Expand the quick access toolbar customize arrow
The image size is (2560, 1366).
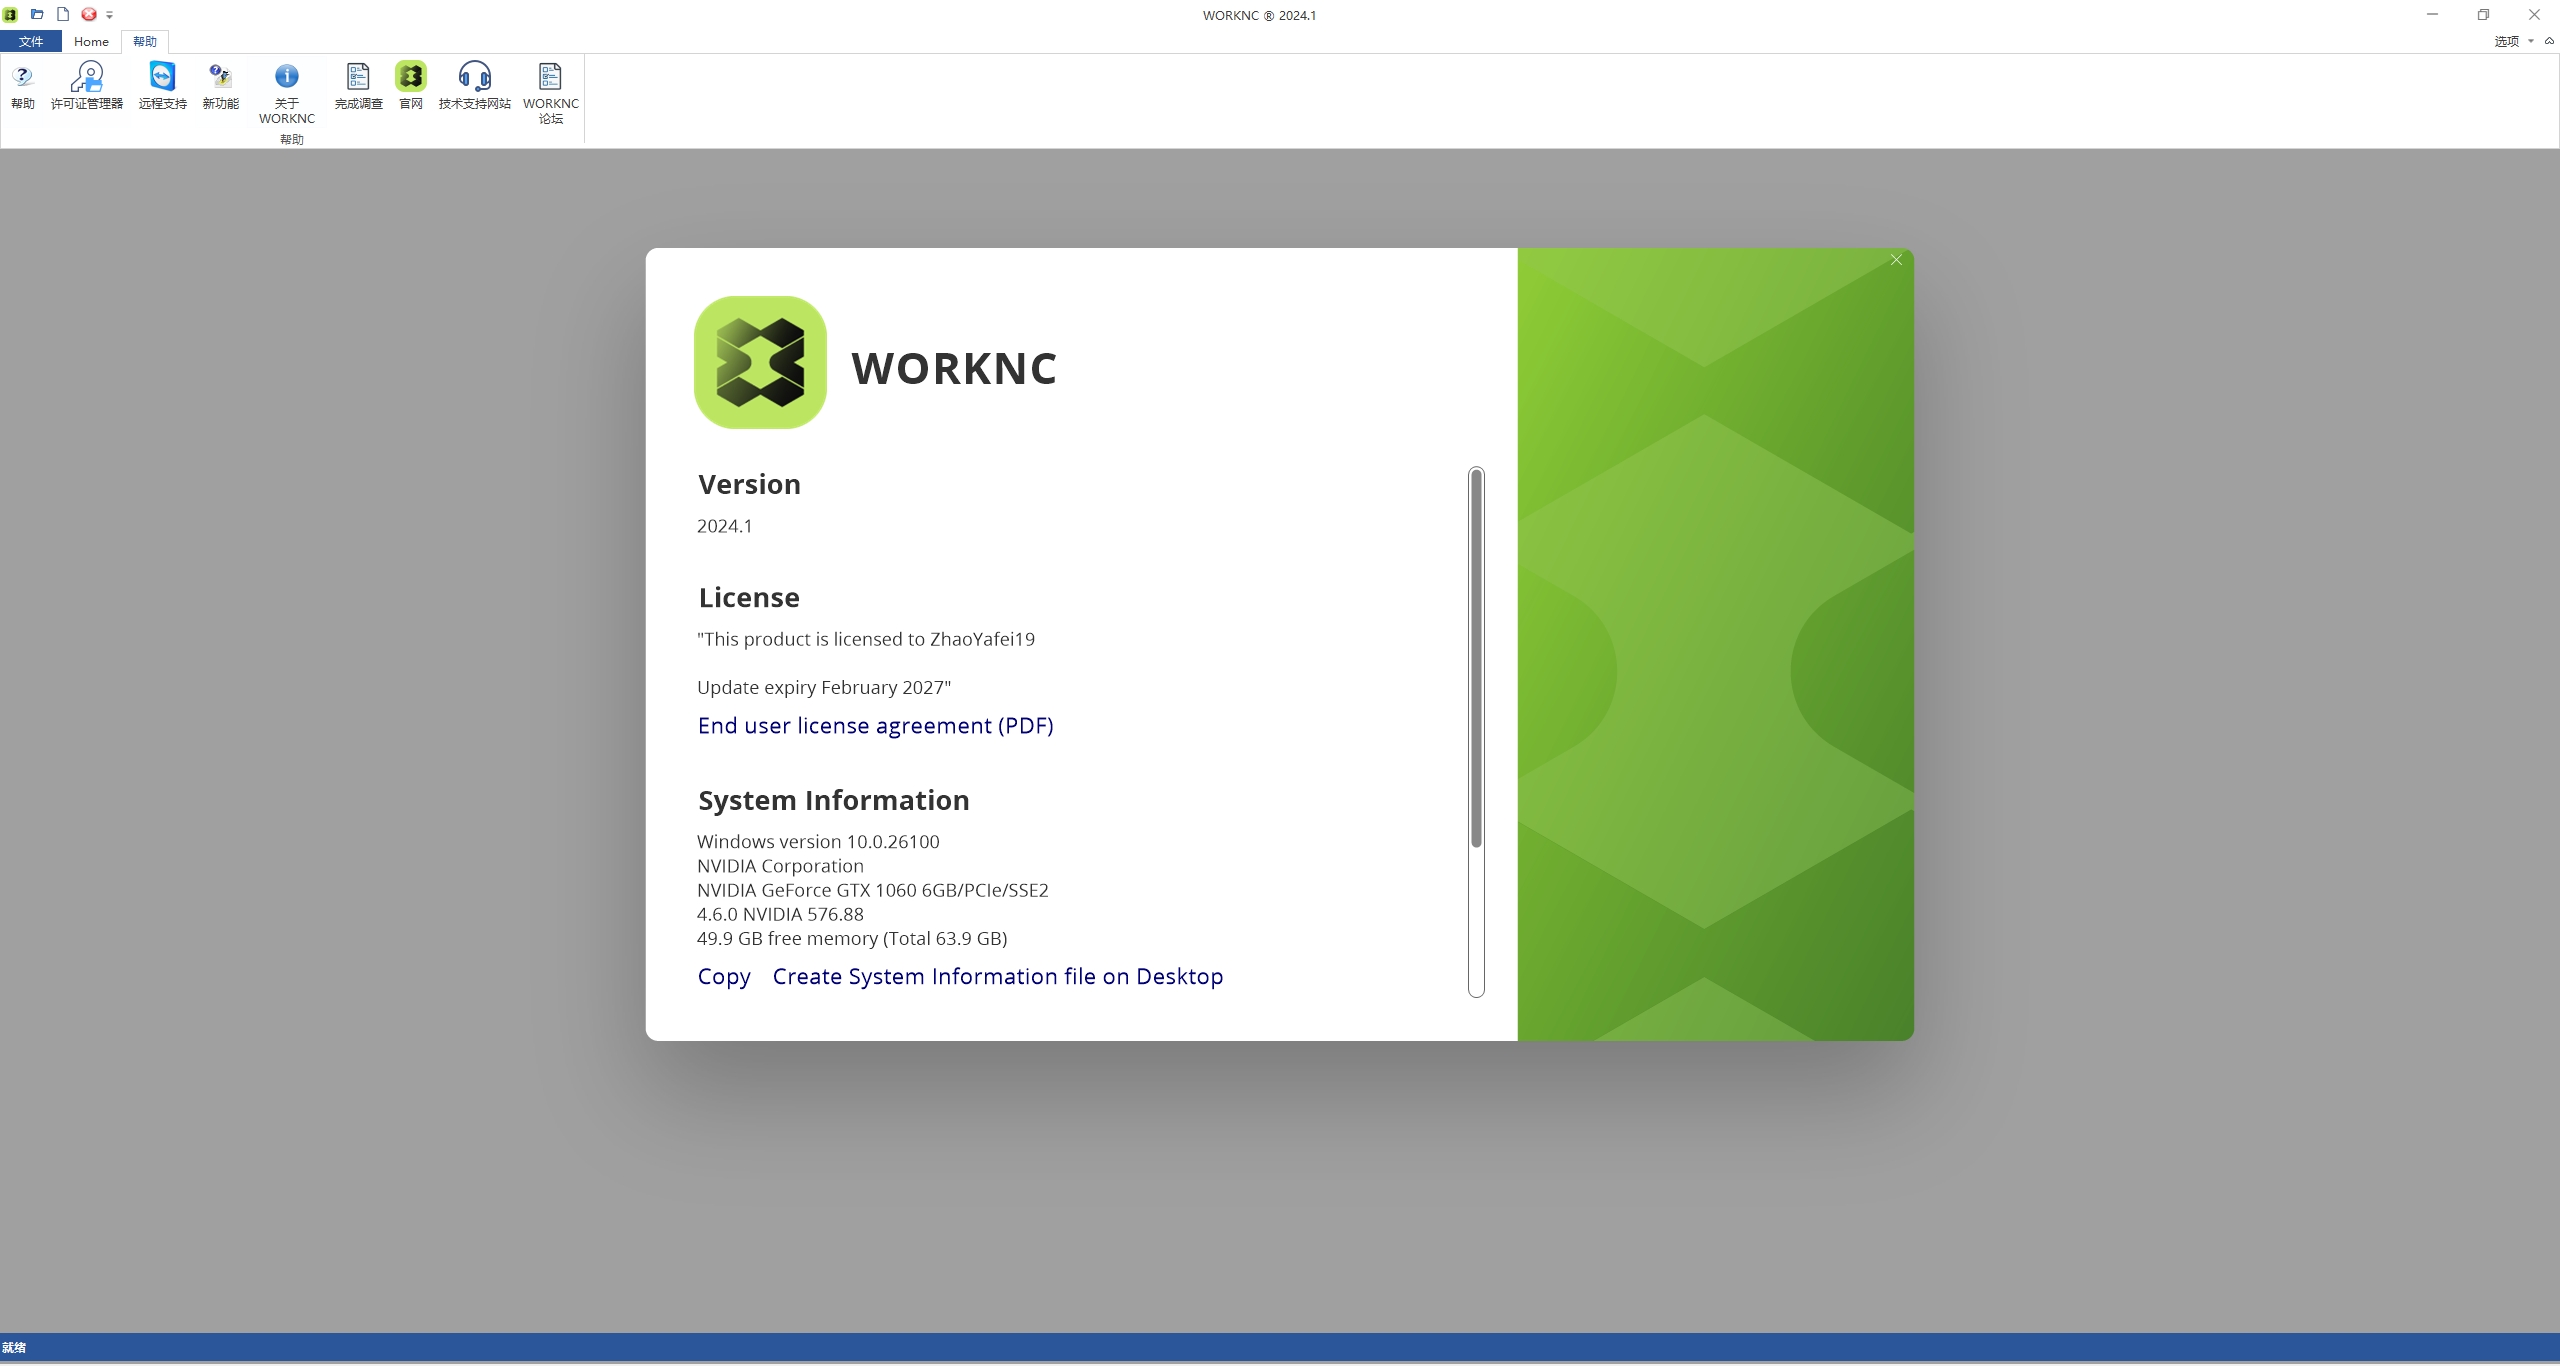(x=110, y=15)
